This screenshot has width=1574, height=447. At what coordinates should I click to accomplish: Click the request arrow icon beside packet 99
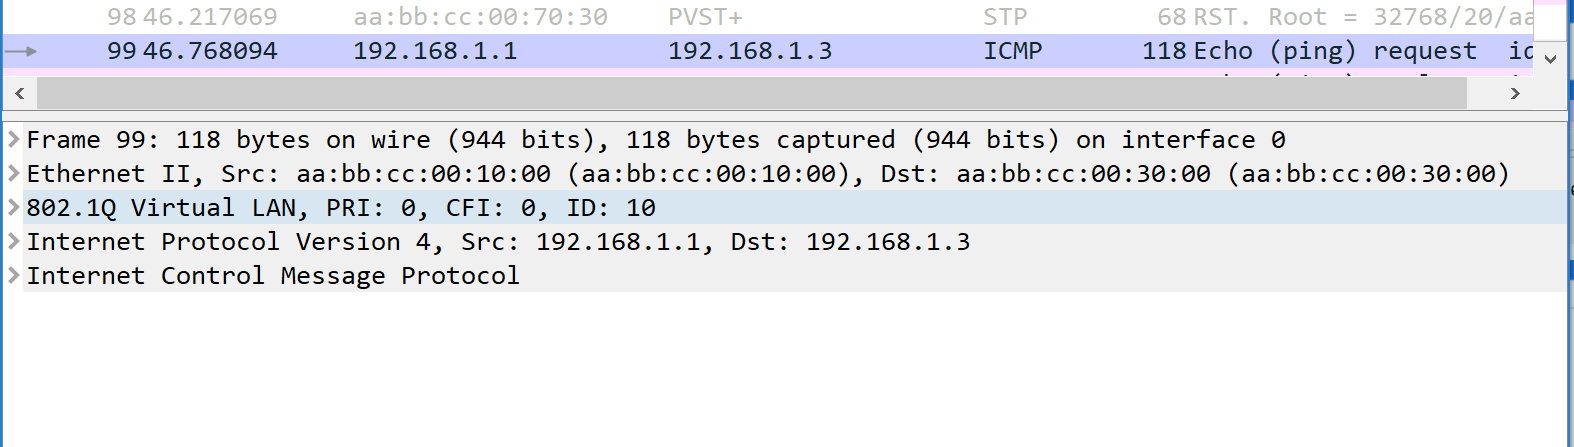(21, 51)
